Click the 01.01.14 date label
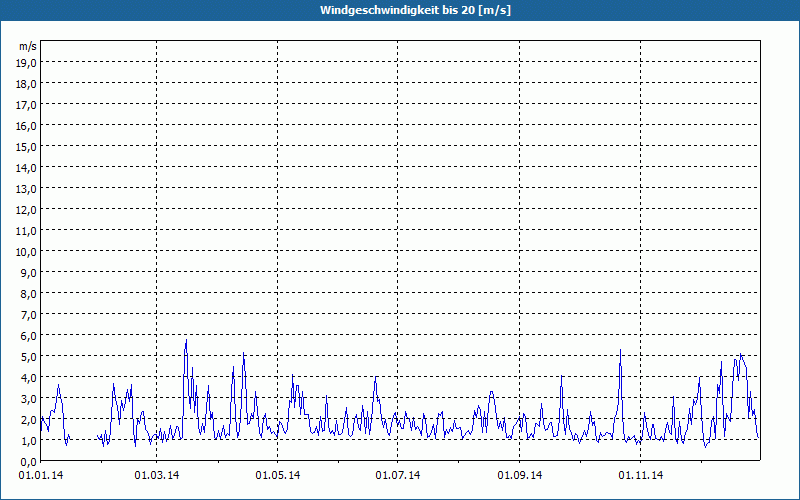This screenshot has width=800, height=500. [41, 476]
